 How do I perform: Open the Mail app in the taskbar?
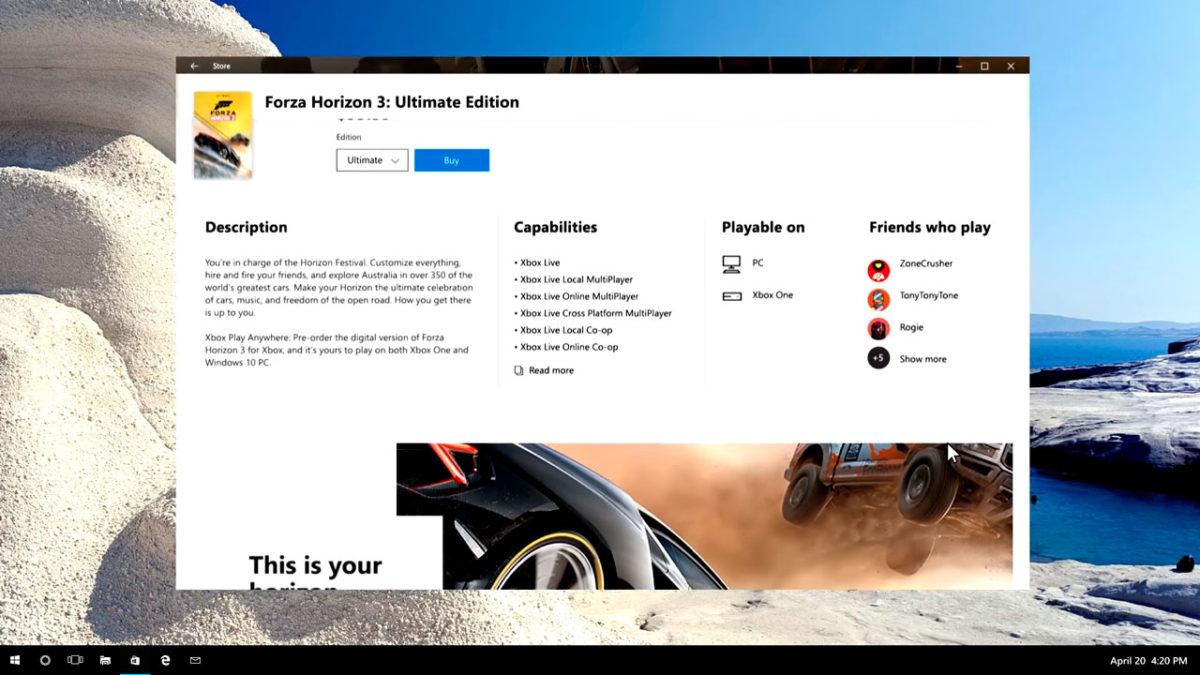(x=195, y=660)
